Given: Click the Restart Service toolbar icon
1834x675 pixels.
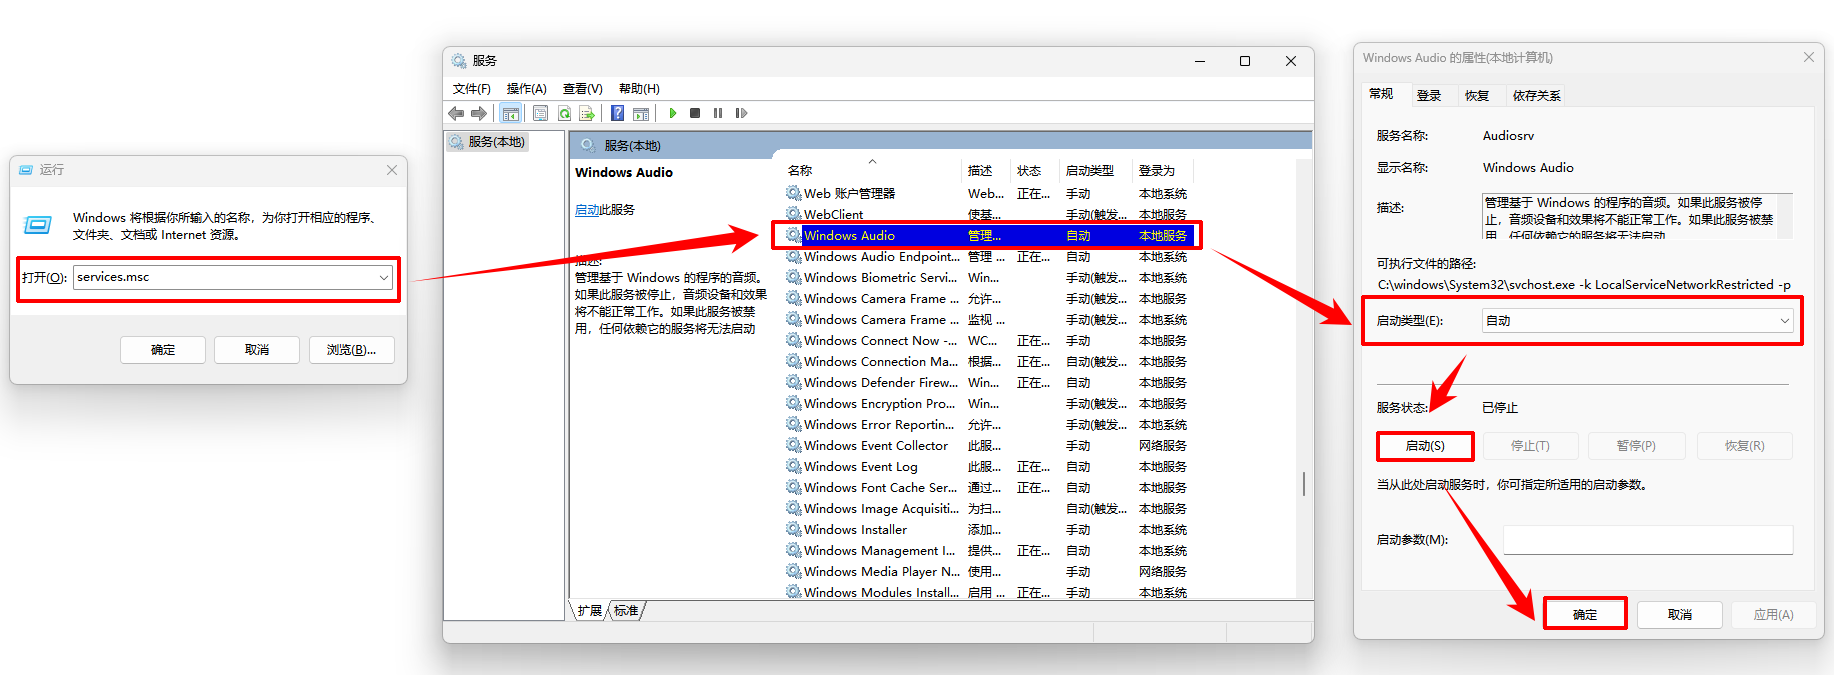Looking at the screenshot, I should (741, 113).
